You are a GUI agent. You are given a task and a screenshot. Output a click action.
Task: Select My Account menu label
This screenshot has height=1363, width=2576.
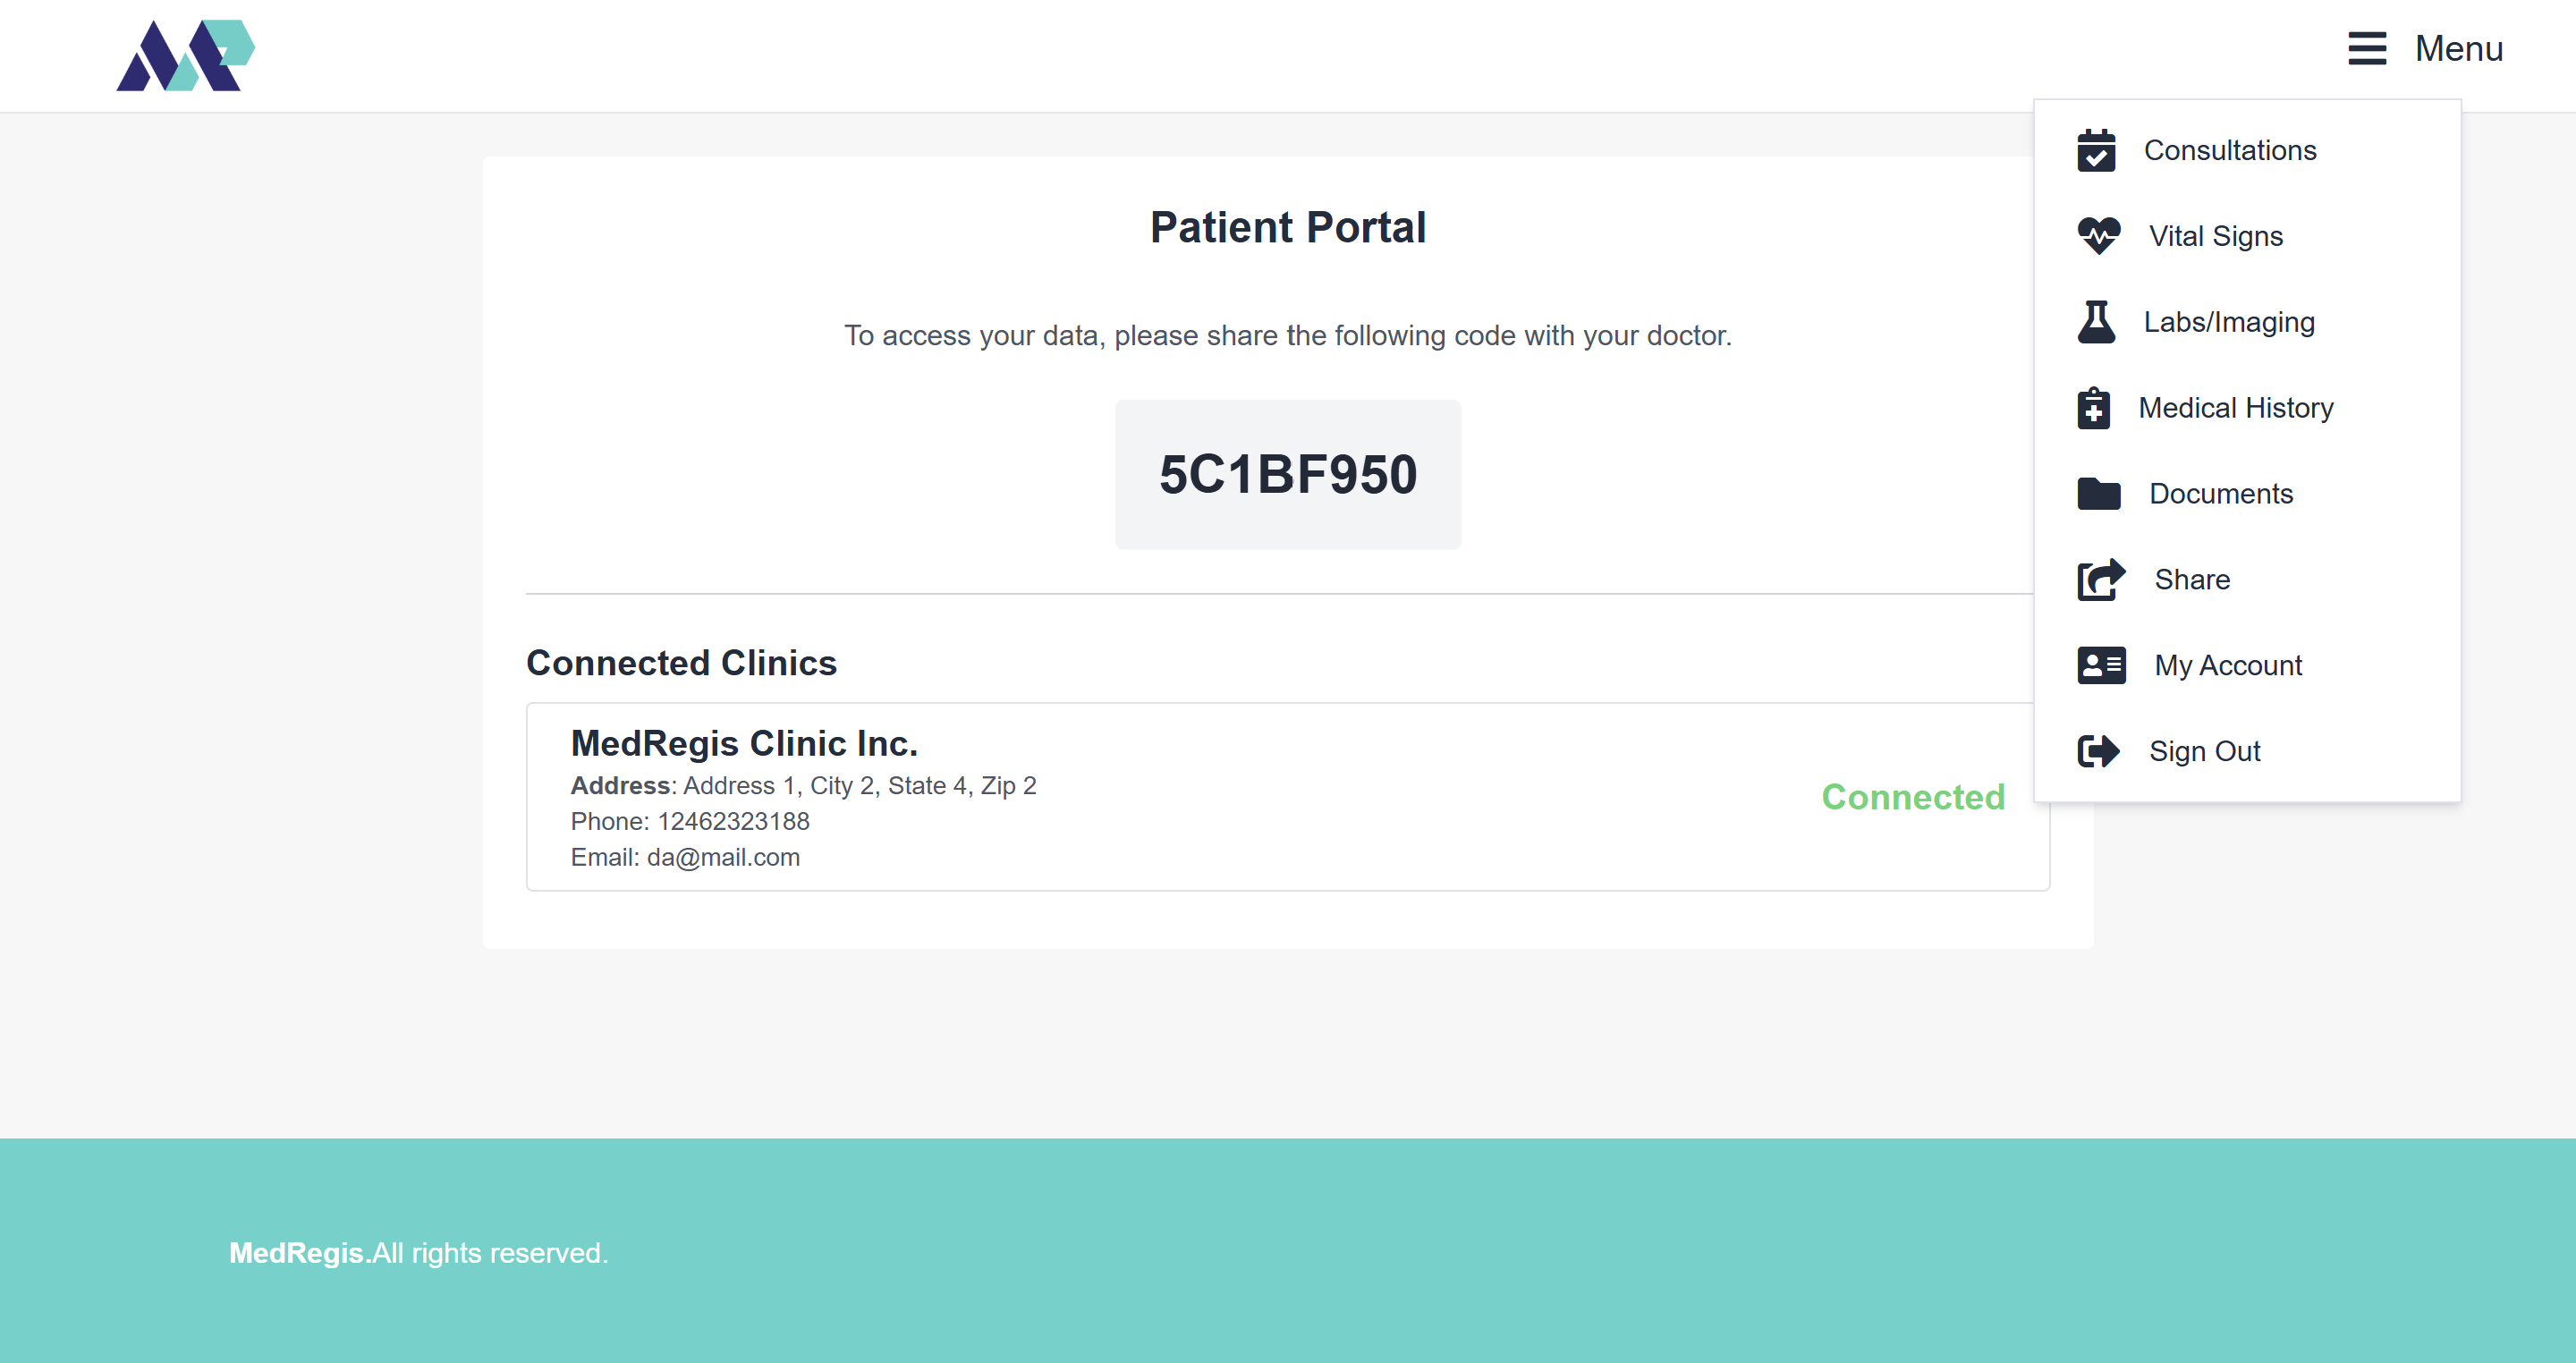tap(2227, 665)
